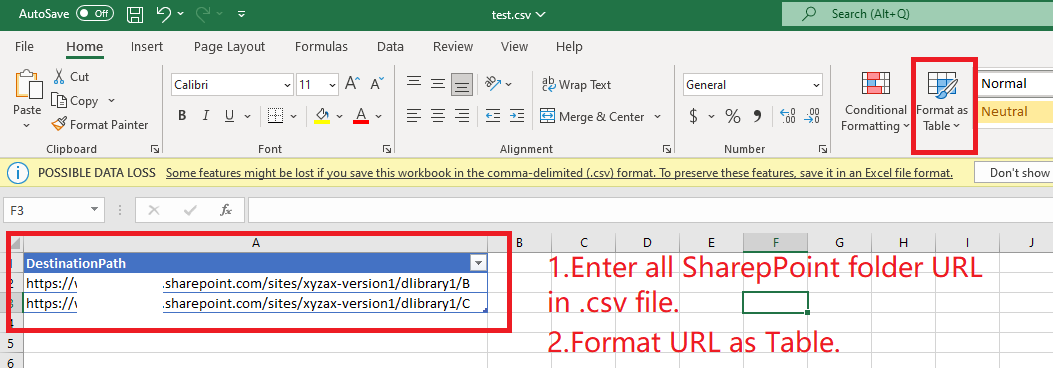Switch to the View tab
The height and width of the screenshot is (368, 1053).
[x=514, y=46]
